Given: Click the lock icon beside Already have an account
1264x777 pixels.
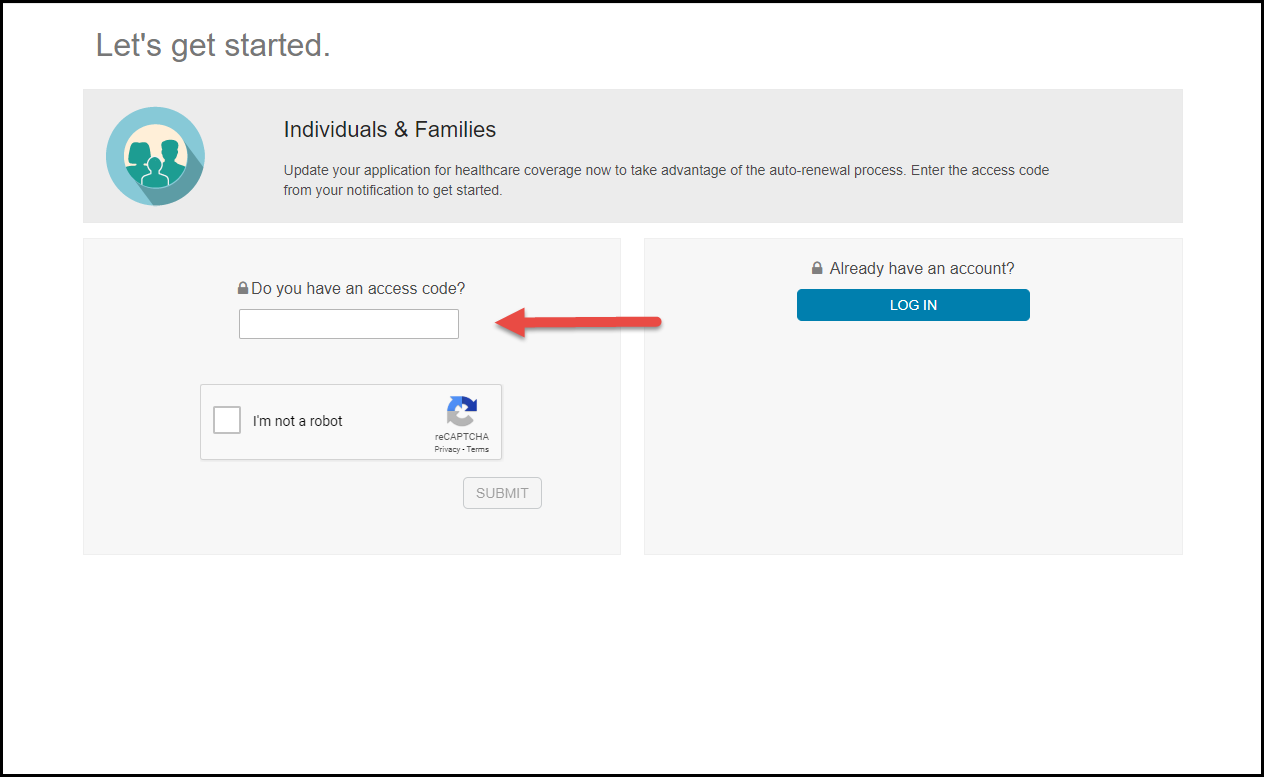Looking at the screenshot, I should click(817, 268).
